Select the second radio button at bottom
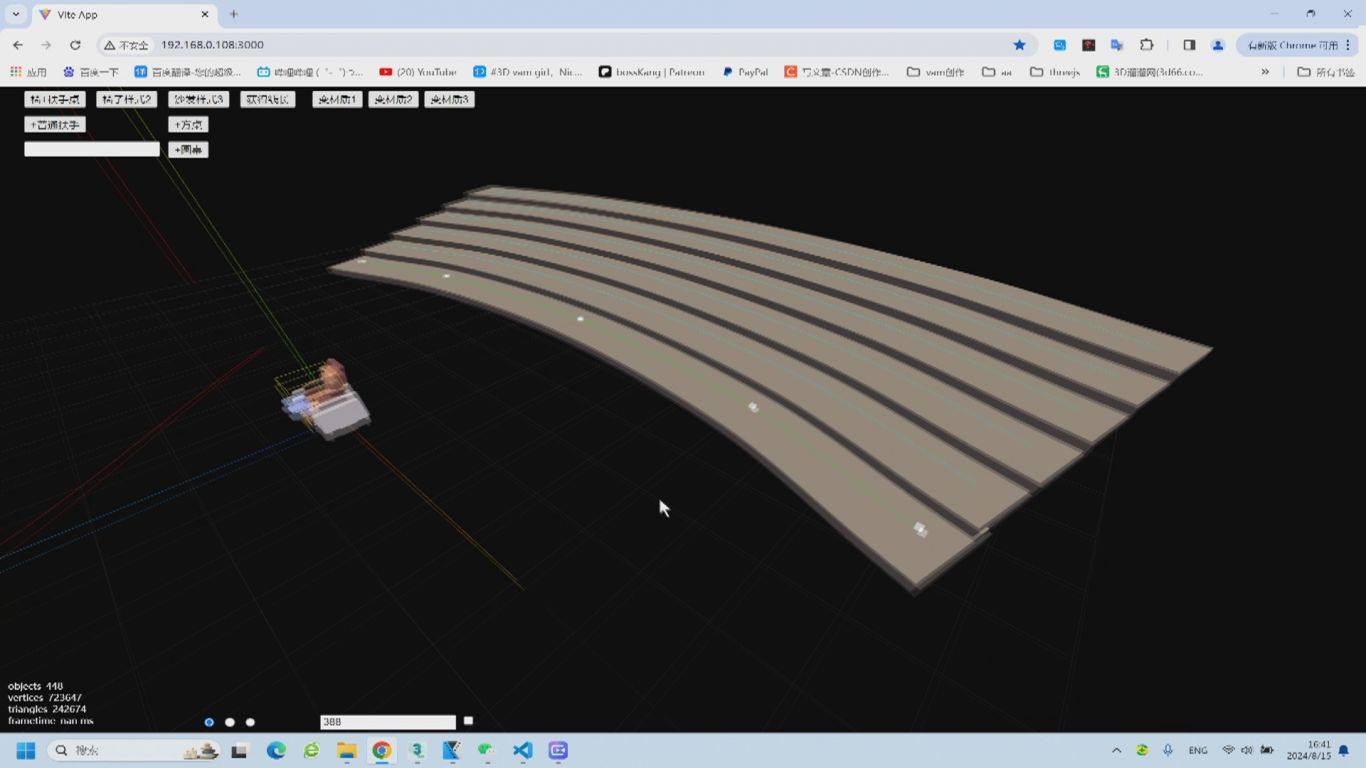 [230, 722]
